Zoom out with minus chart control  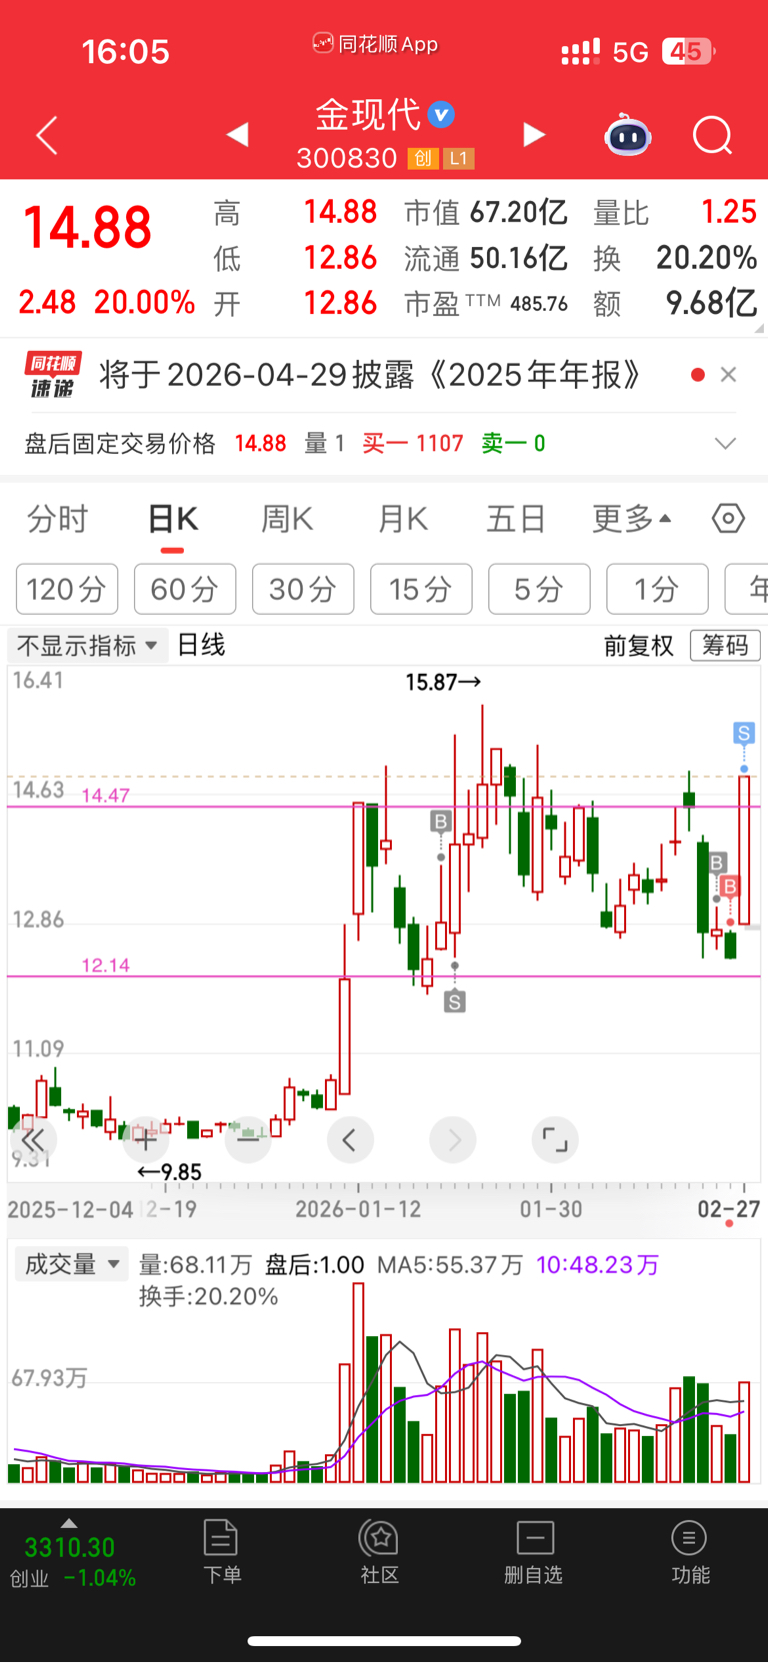[x=248, y=1139]
